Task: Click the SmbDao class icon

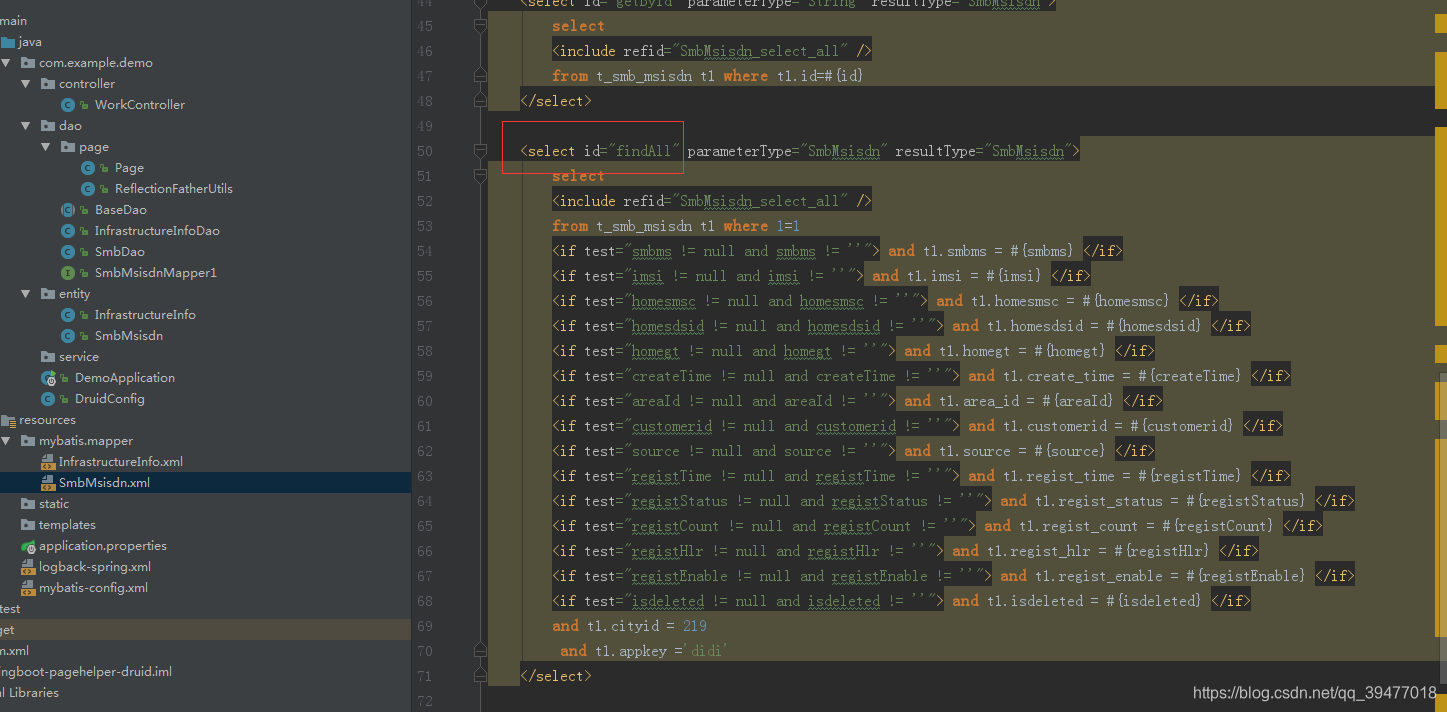Action: coord(68,252)
